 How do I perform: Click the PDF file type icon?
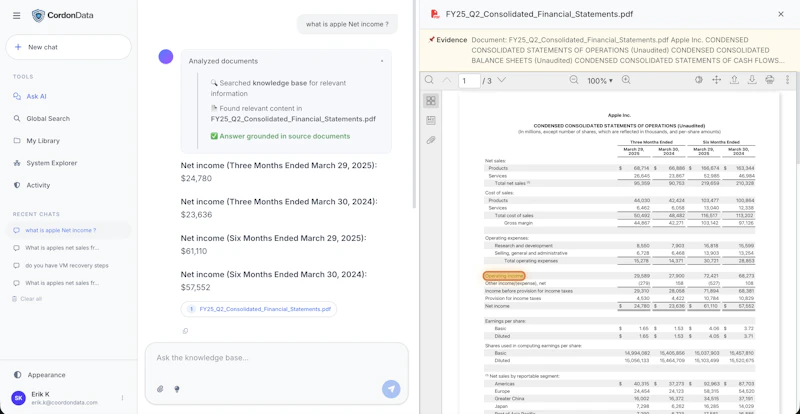[435, 14]
